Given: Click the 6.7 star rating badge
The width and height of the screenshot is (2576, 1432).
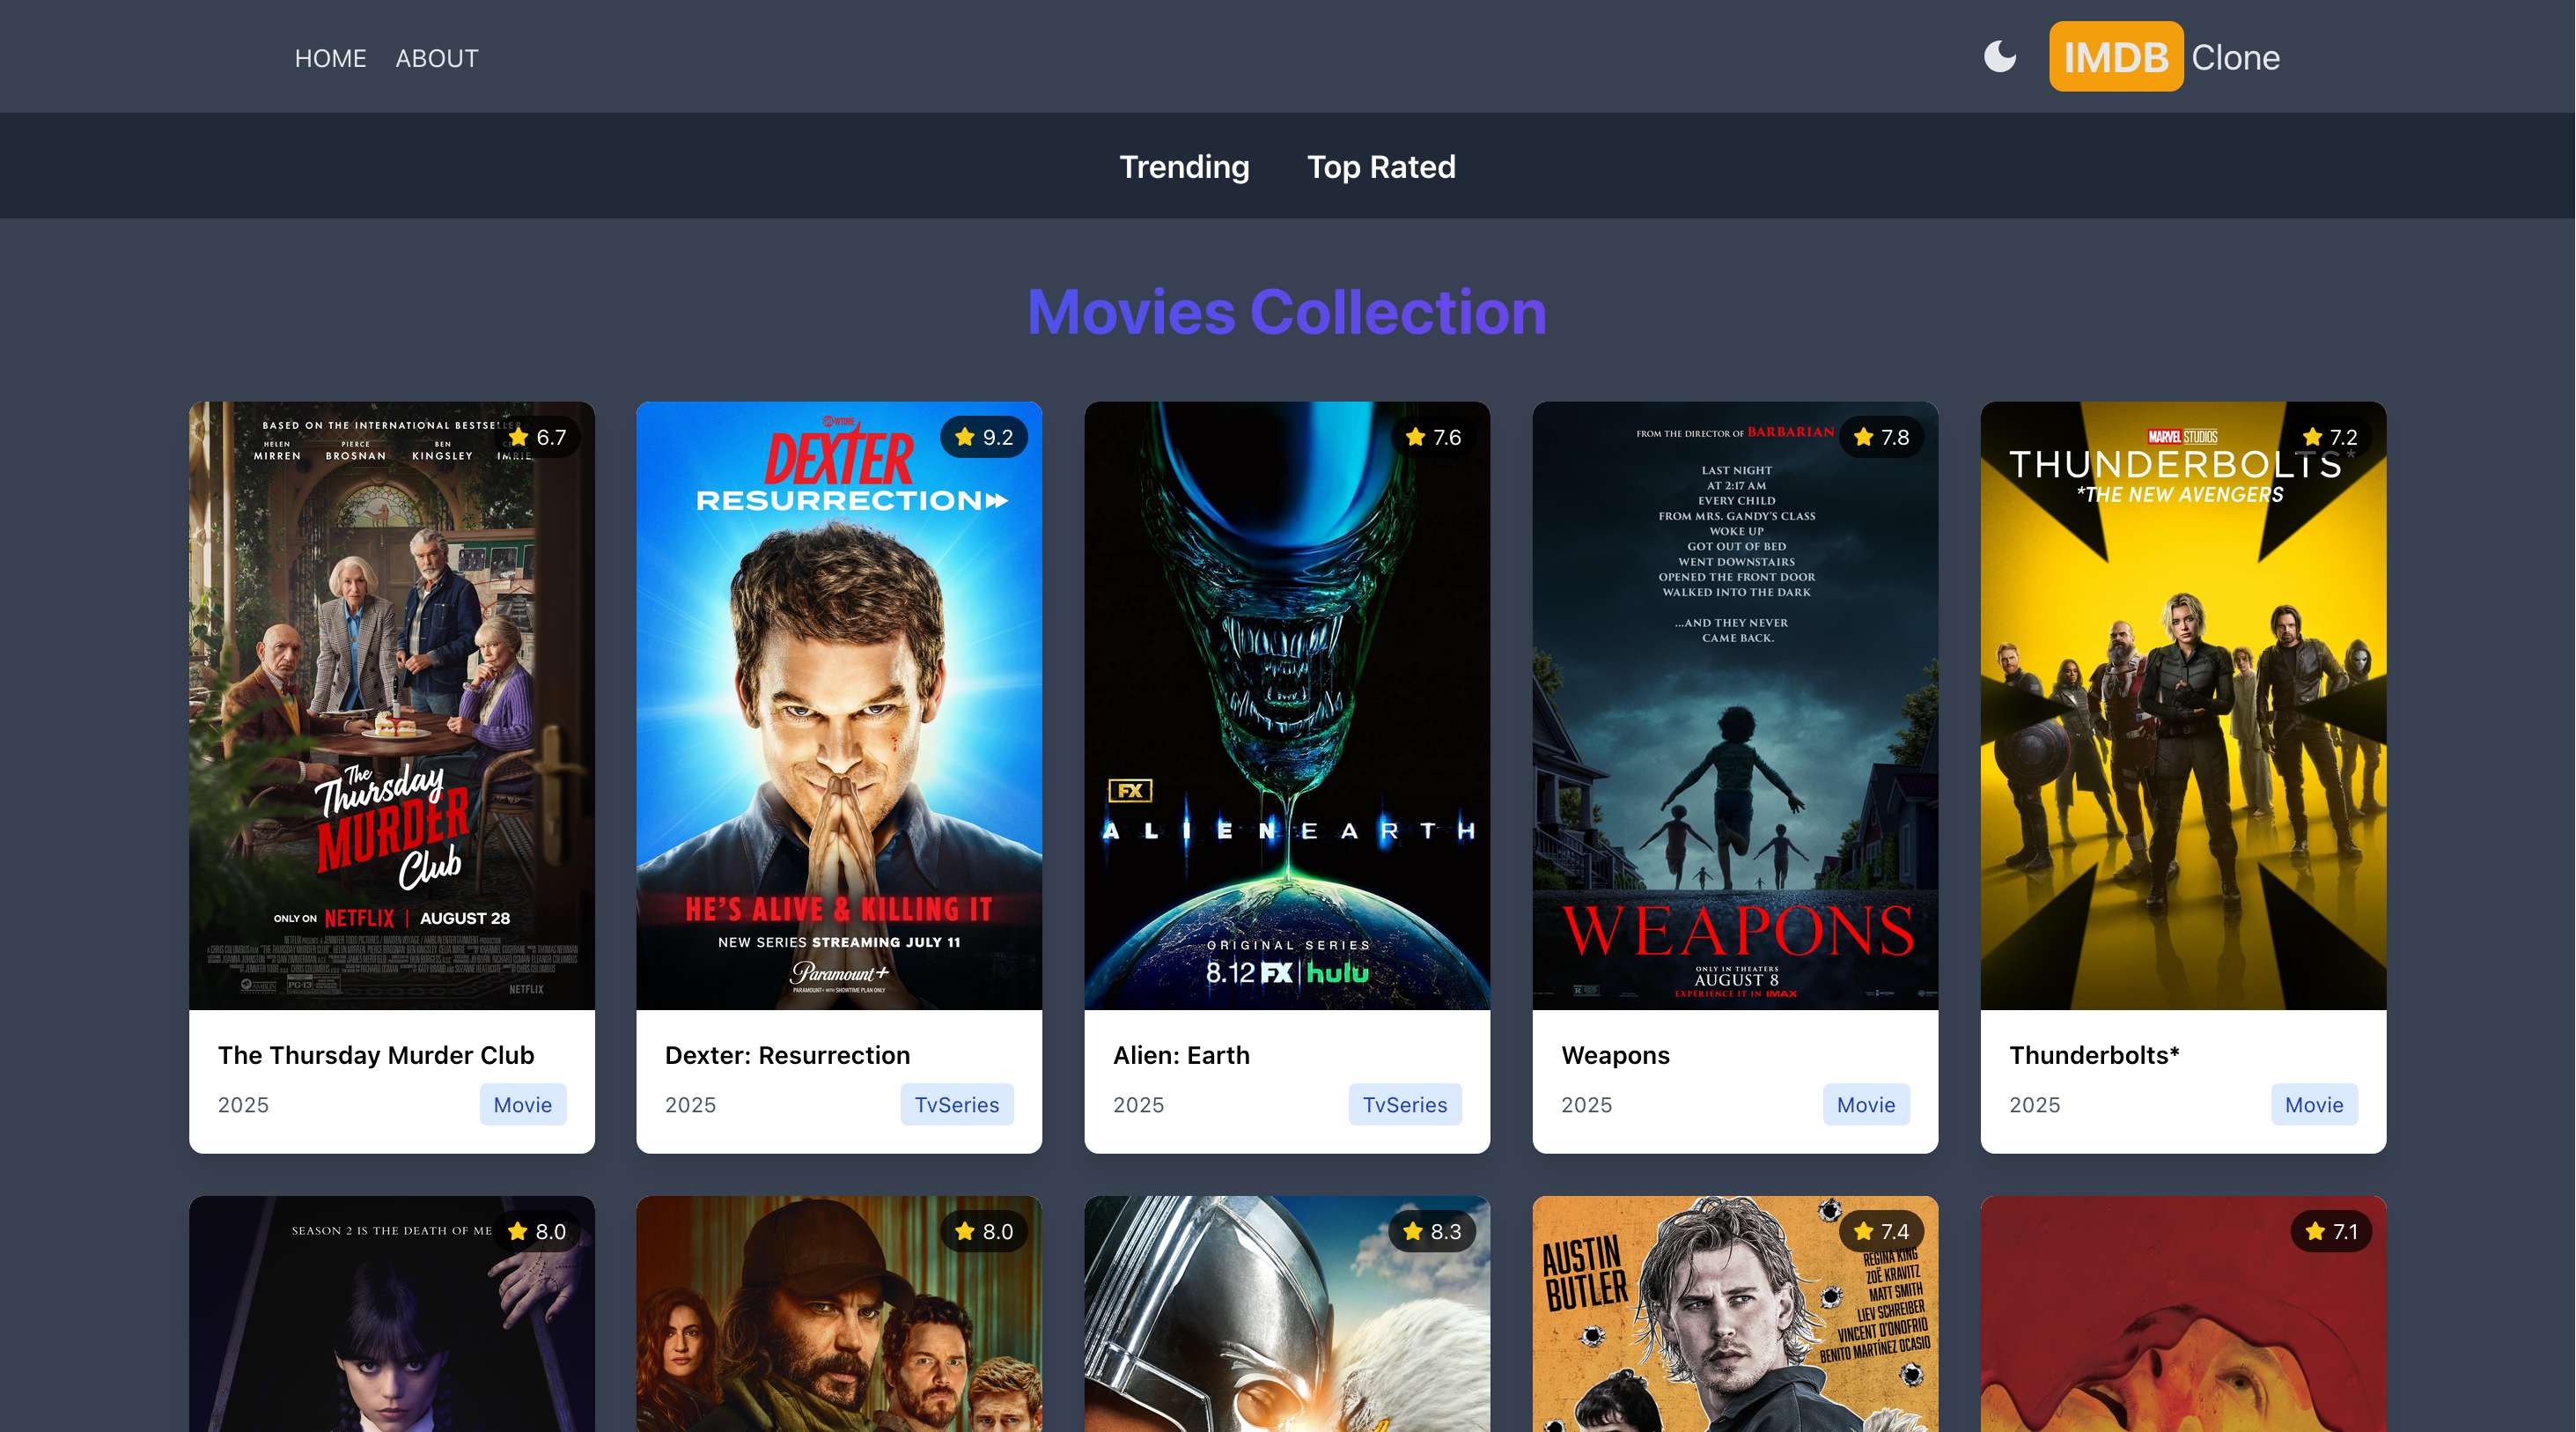Looking at the screenshot, I should point(537,437).
